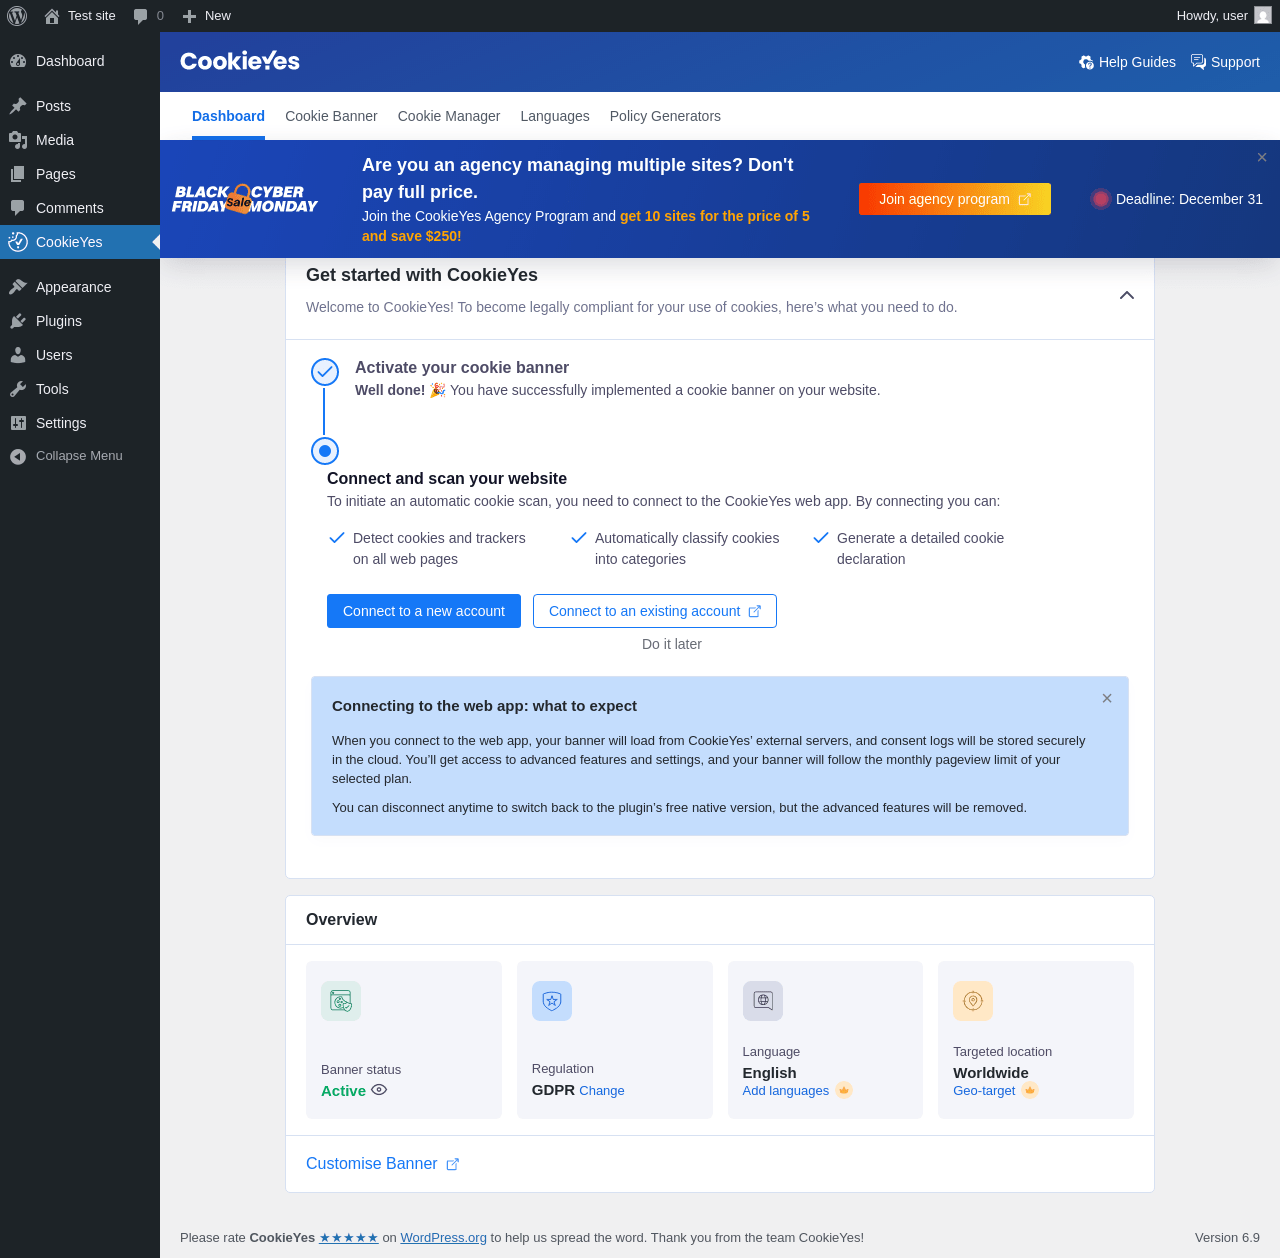Image resolution: width=1280 pixels, height=1258 pixels.
Task: Open Posts in the sidebar menu
Action: pyautogui.click(x=80, y=106)
